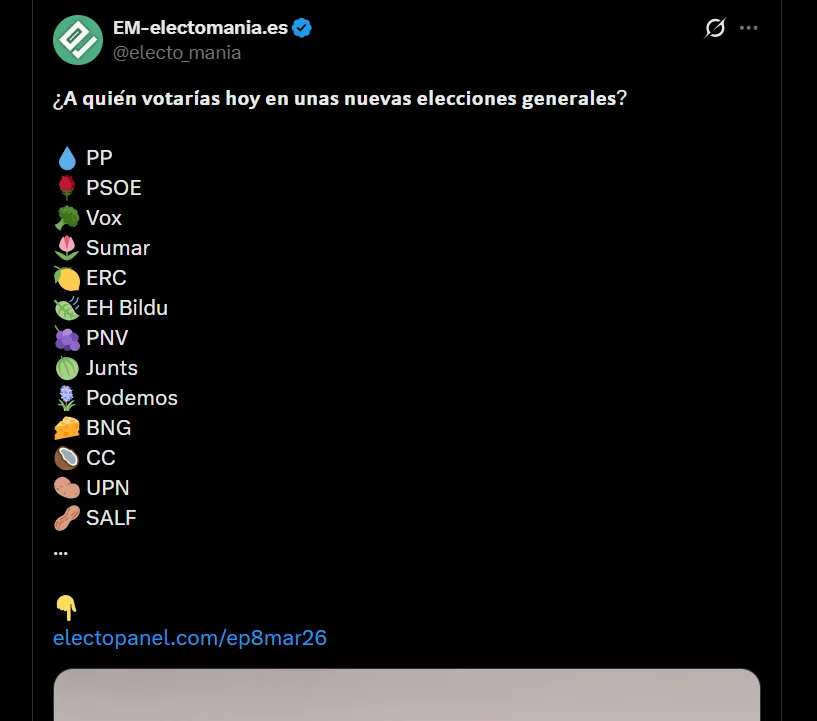Click the EM-electomania.es display name
This screenshot has height=721, width=817.
pyautogui.click(x=200, y=27)
